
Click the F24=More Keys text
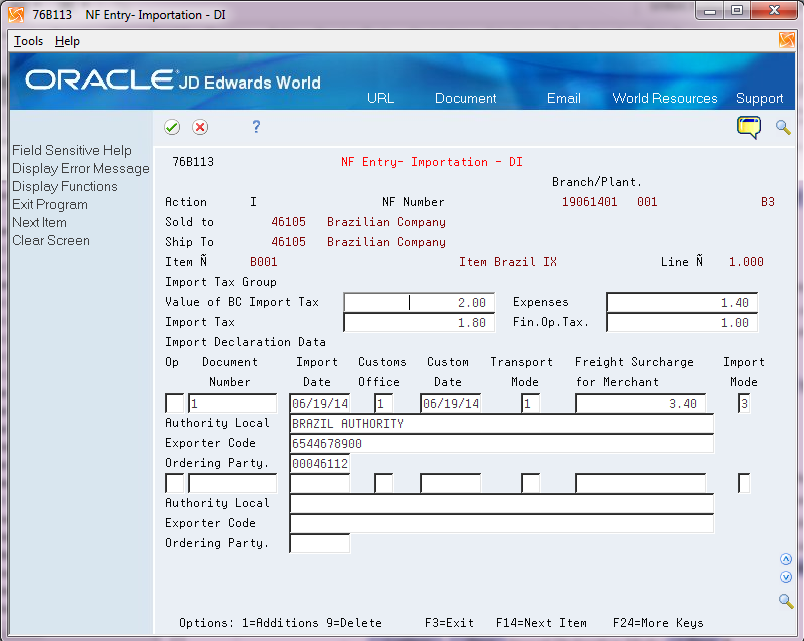pos(658,623)
